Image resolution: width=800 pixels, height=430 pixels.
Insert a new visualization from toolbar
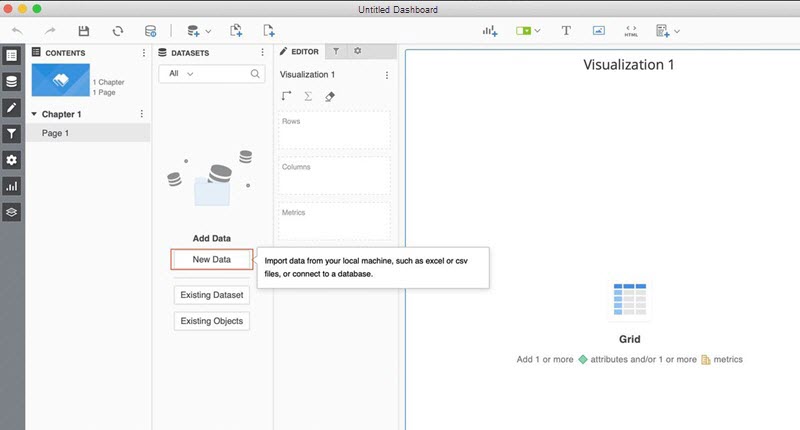[x=490, y=31]
